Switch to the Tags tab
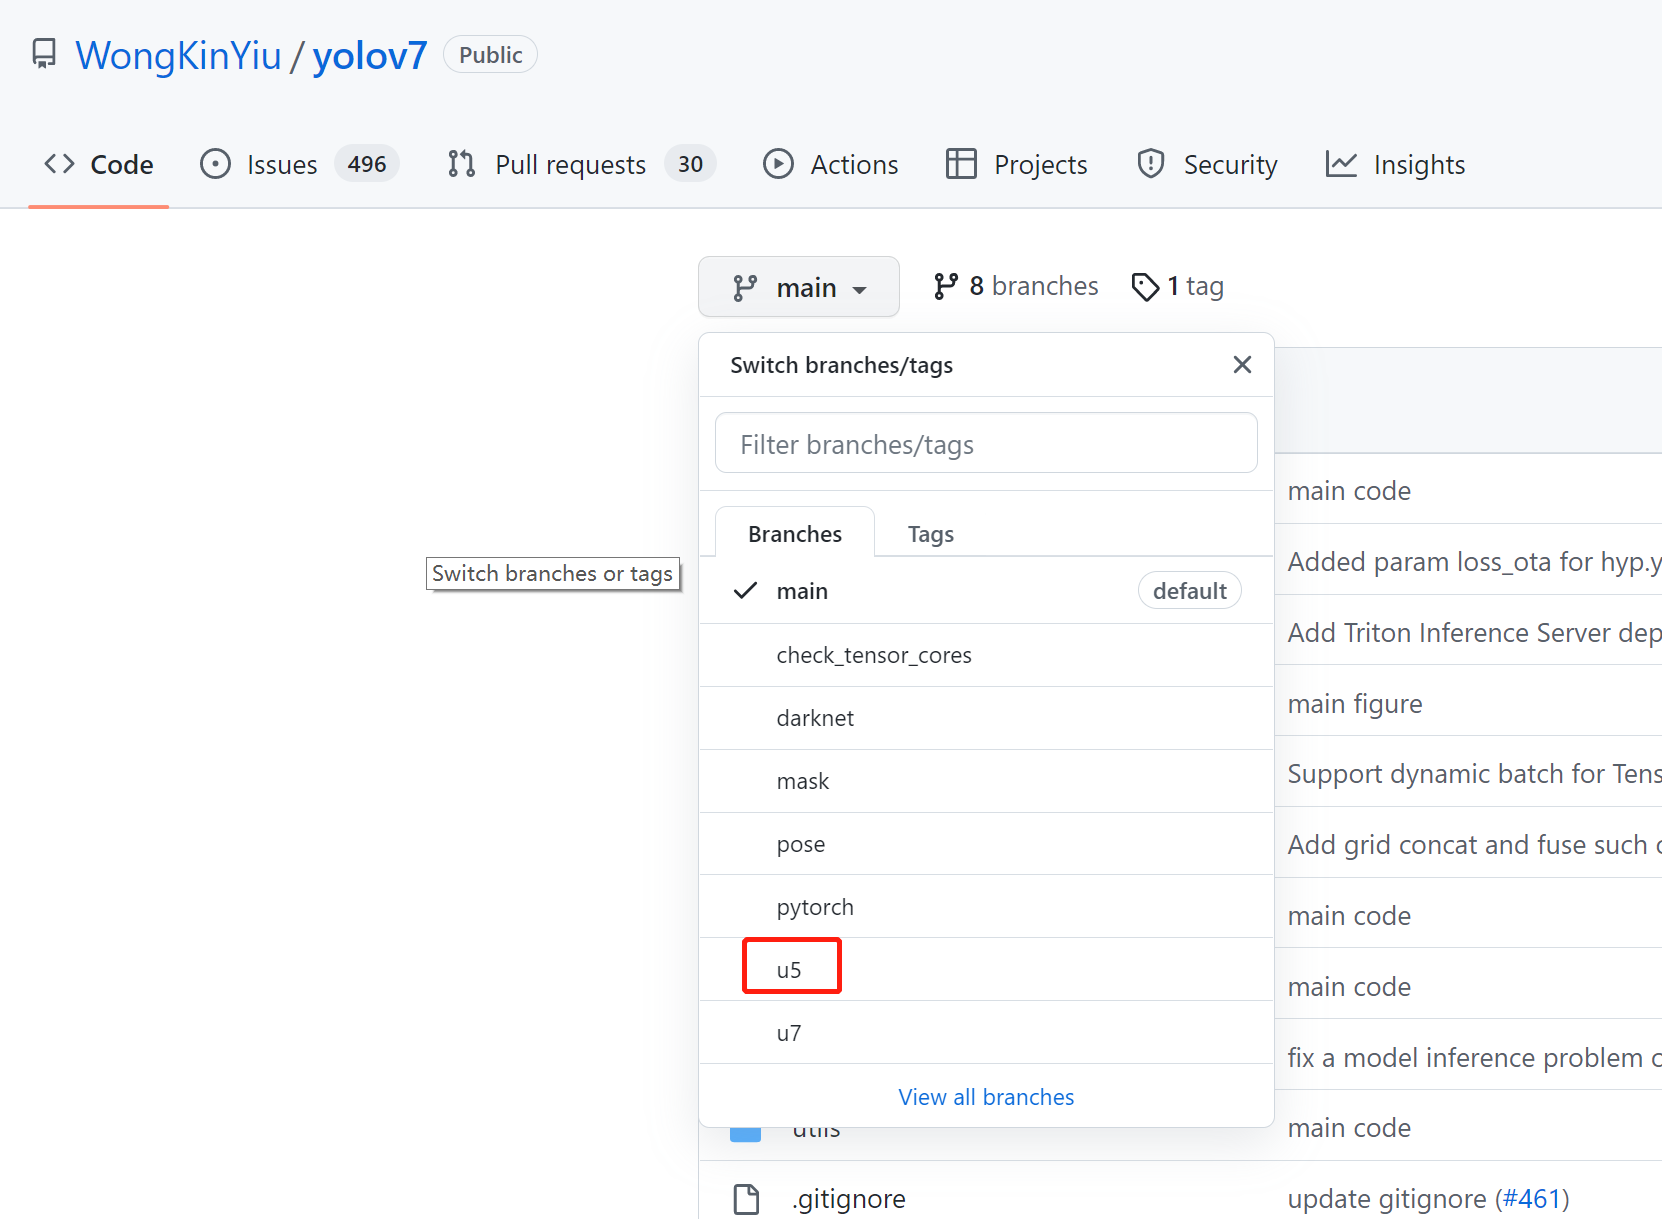 pos(930,533)
